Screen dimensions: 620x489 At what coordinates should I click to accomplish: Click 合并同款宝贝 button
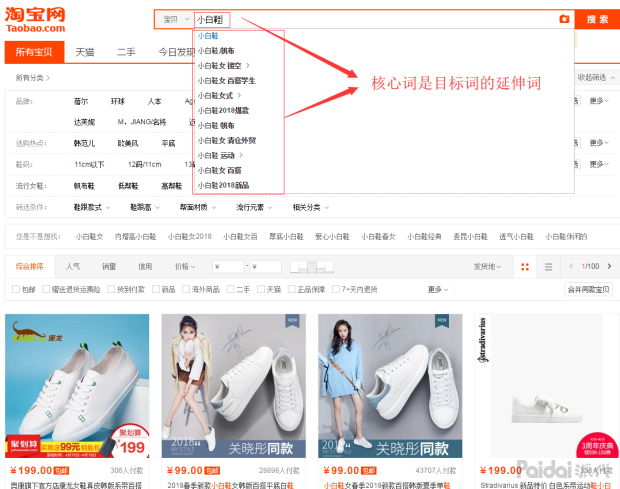588,289
